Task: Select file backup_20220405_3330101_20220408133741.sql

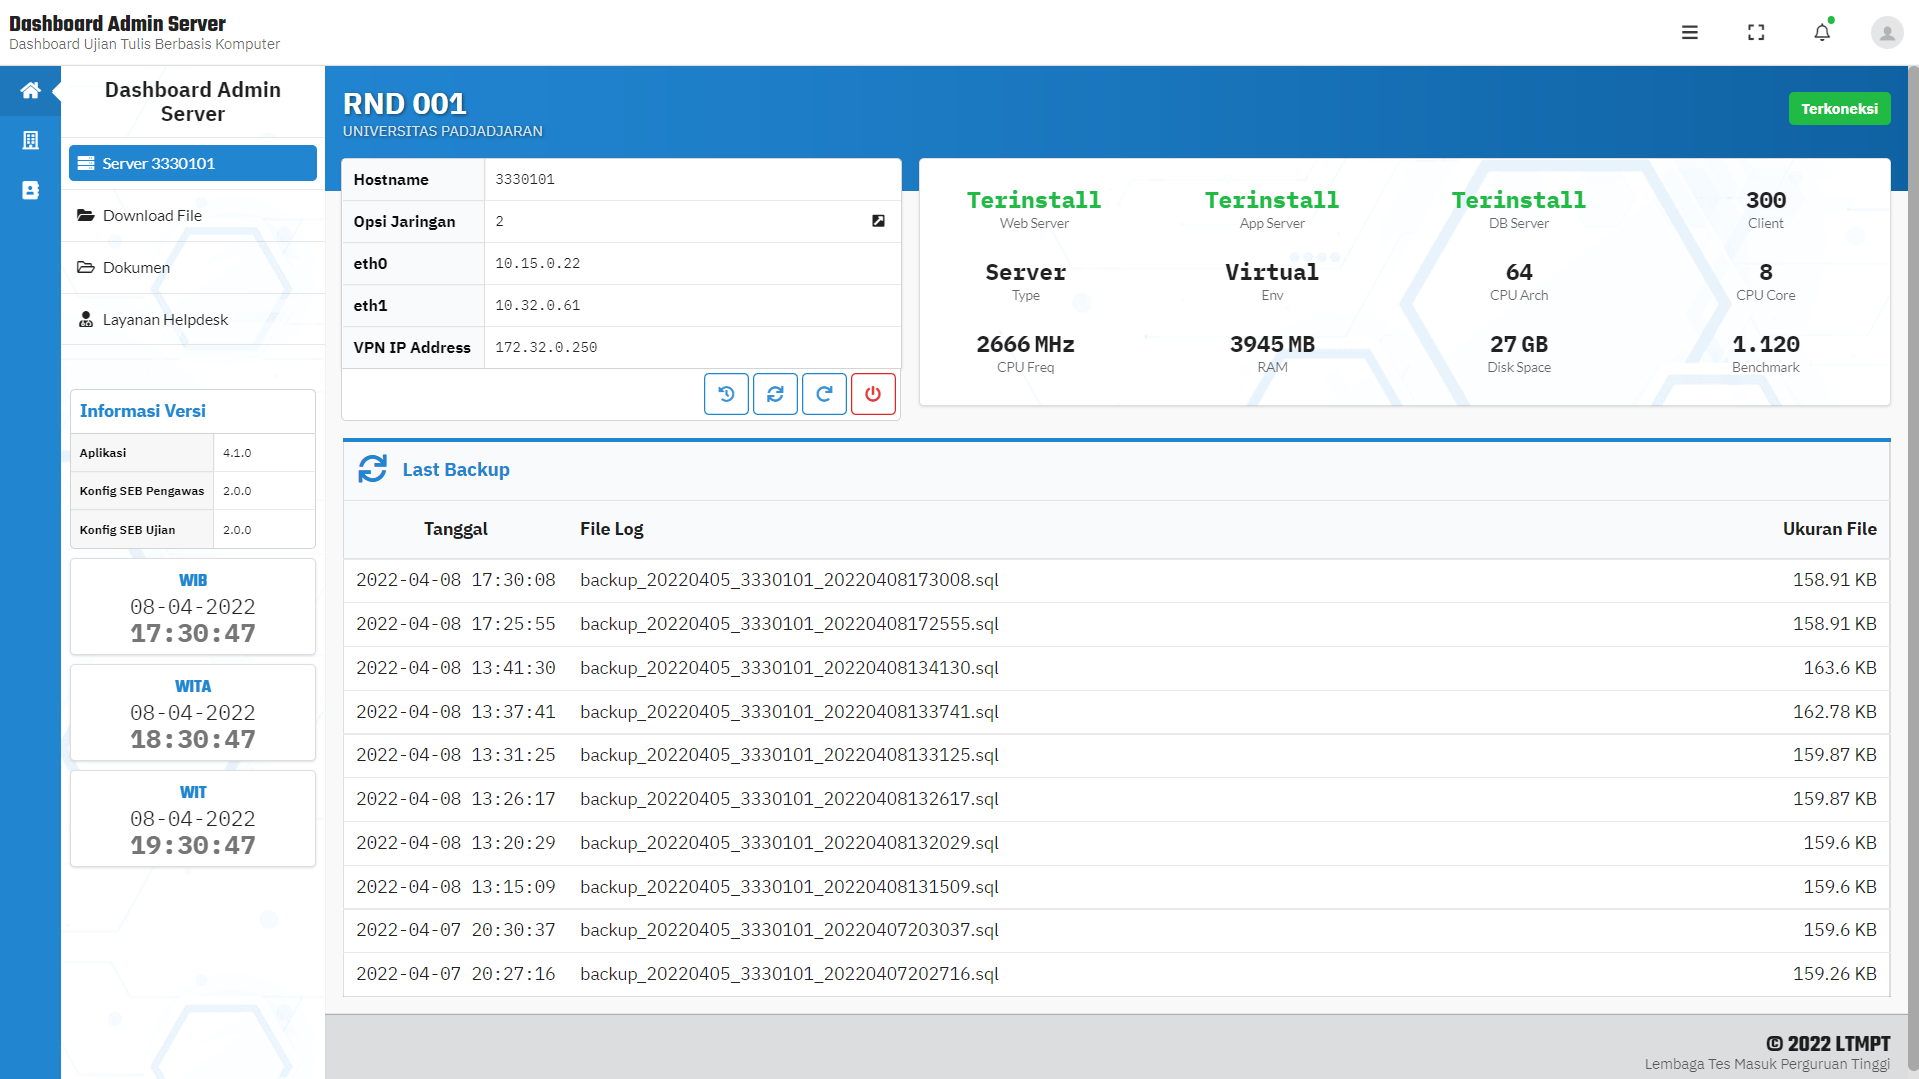Action: 789,712
